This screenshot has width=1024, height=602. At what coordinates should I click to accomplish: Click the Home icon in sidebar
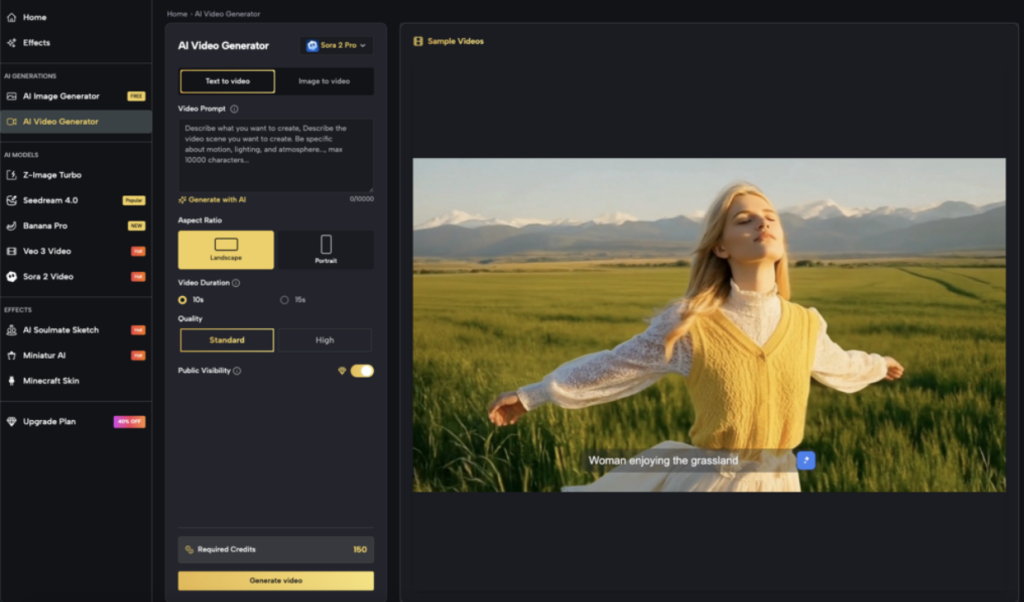[x=12, y=18]
